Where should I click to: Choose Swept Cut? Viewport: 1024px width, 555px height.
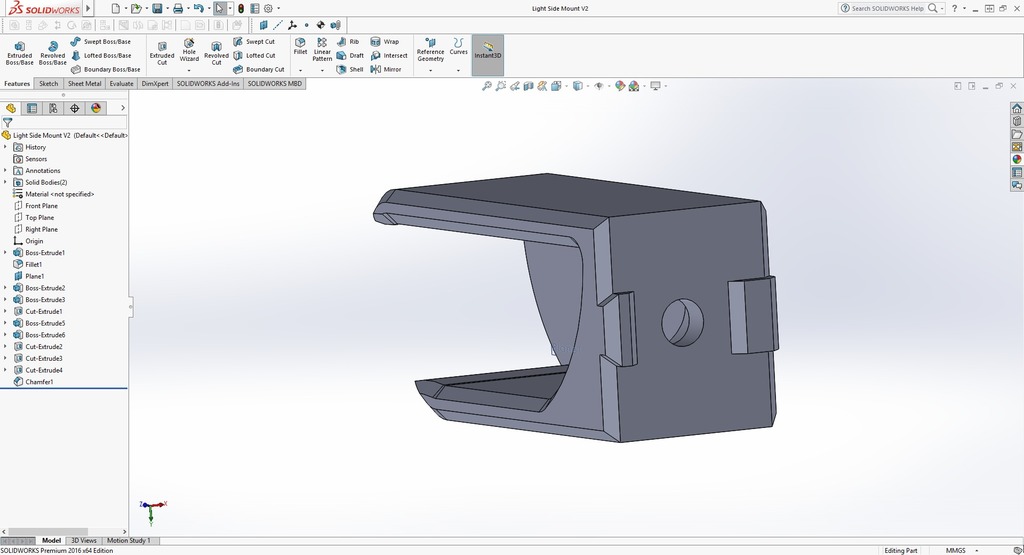pyautogui.click(x=254, y=41)
